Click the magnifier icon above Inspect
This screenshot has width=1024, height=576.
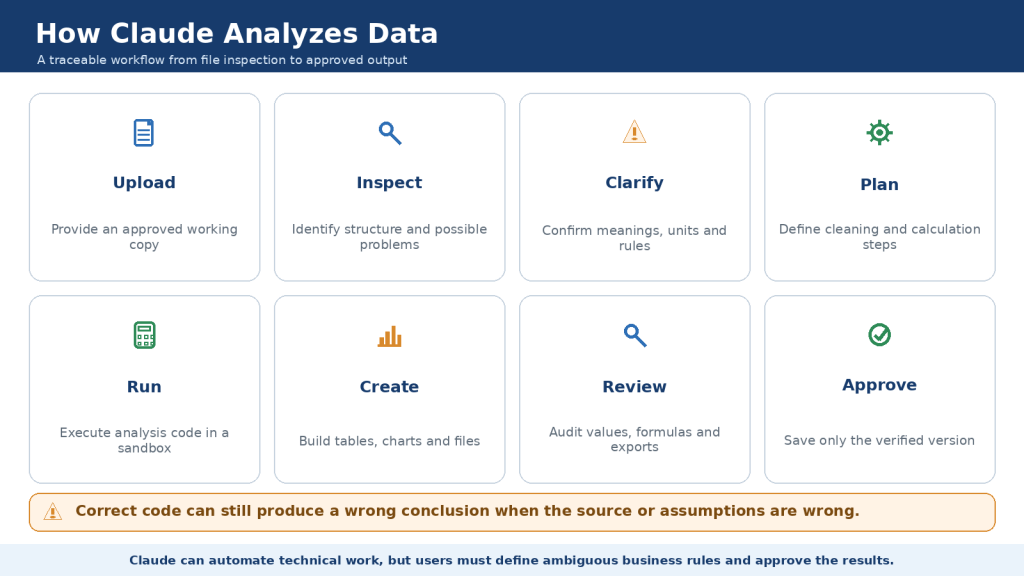(x=389, y=133)
